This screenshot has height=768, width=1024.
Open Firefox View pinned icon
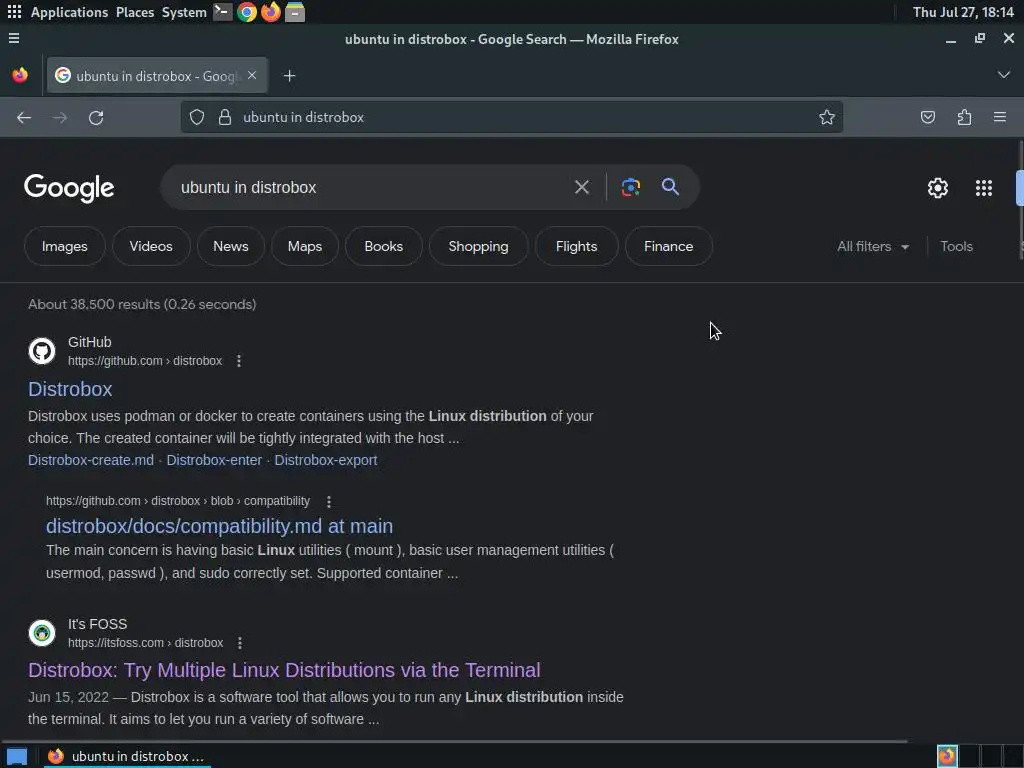click(20, 76)
